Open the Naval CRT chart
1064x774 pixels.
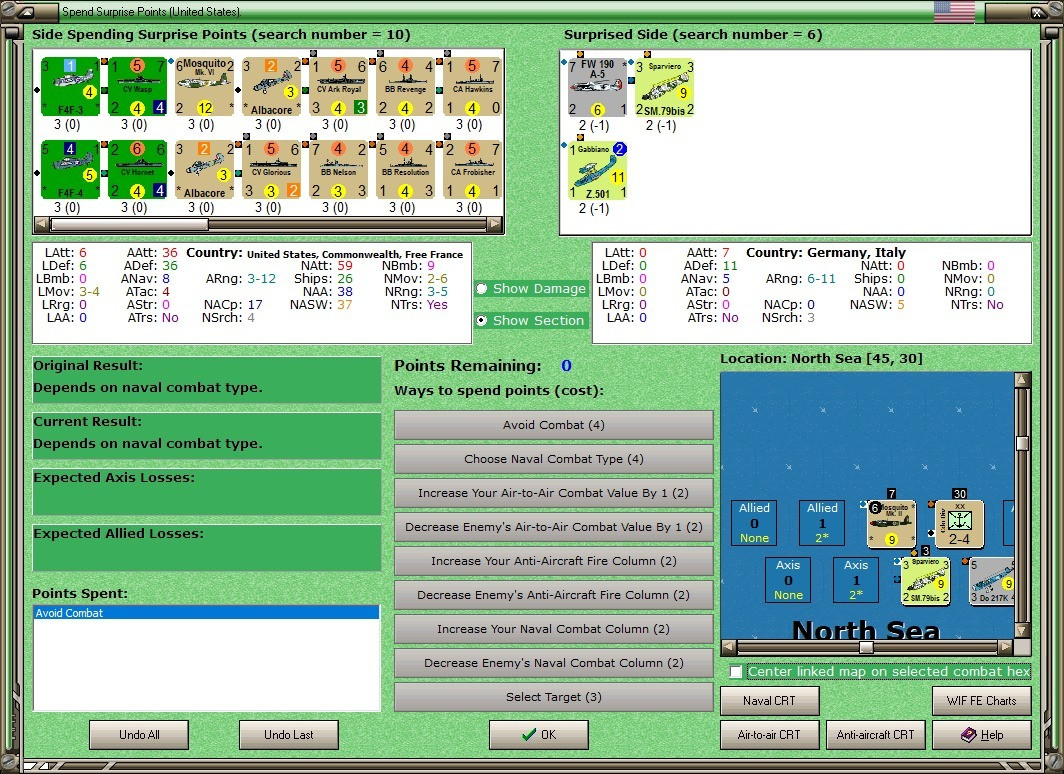pyautogui.click(x=770, y=701)
